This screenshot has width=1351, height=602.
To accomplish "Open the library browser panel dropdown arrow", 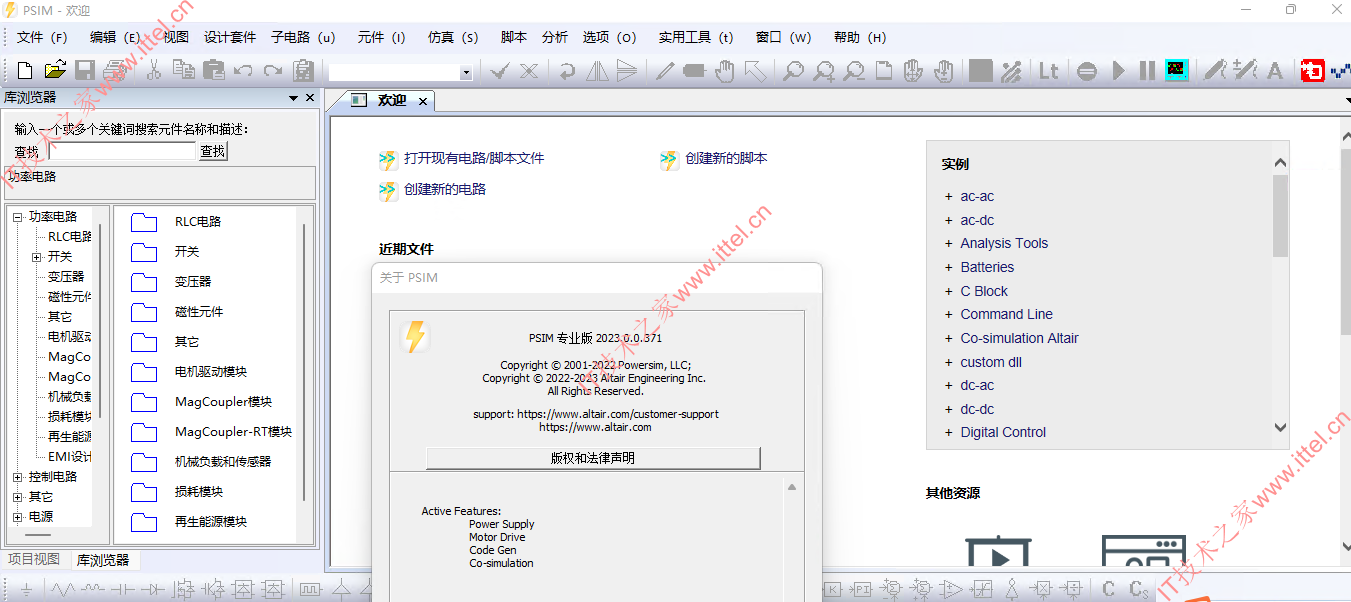I will pos(294,98).
